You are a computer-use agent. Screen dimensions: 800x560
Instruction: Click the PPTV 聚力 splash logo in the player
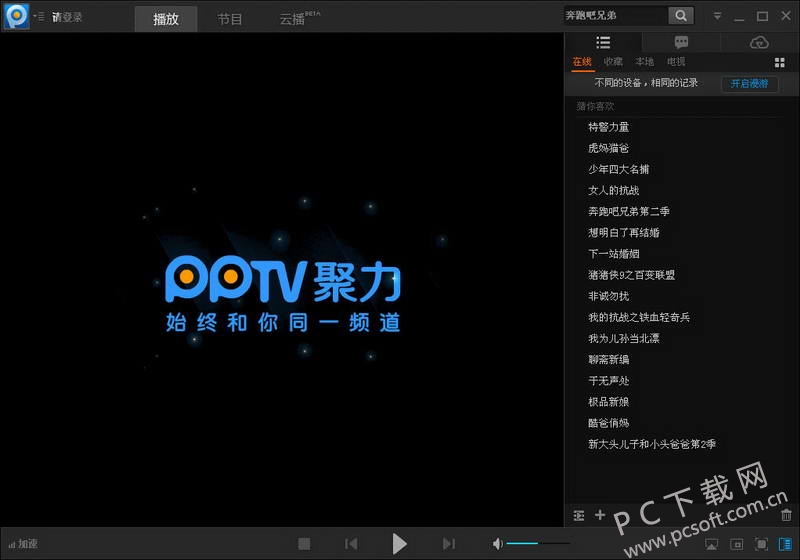pyautogui.click(x=283, y=294)
